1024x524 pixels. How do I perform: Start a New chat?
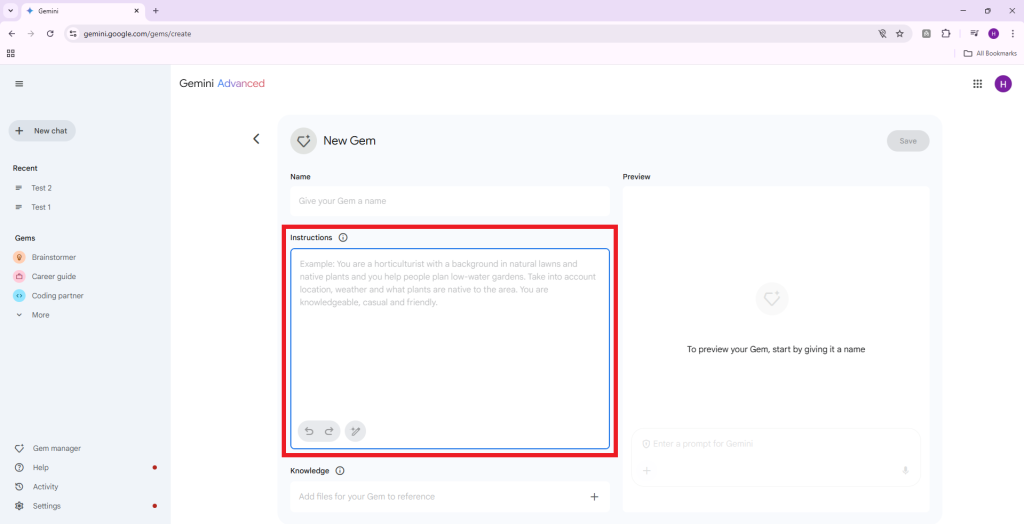pyautogui.click(x=42, y=131)
